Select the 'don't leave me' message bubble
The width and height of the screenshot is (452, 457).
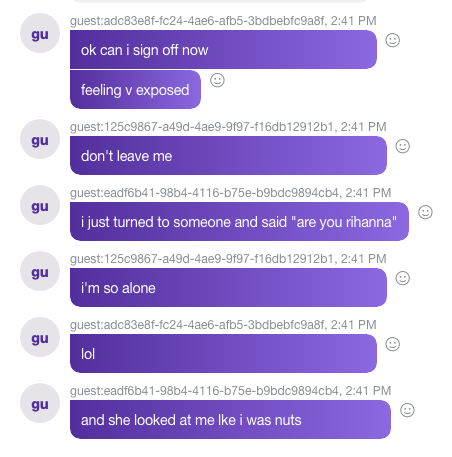coord(228,155)
